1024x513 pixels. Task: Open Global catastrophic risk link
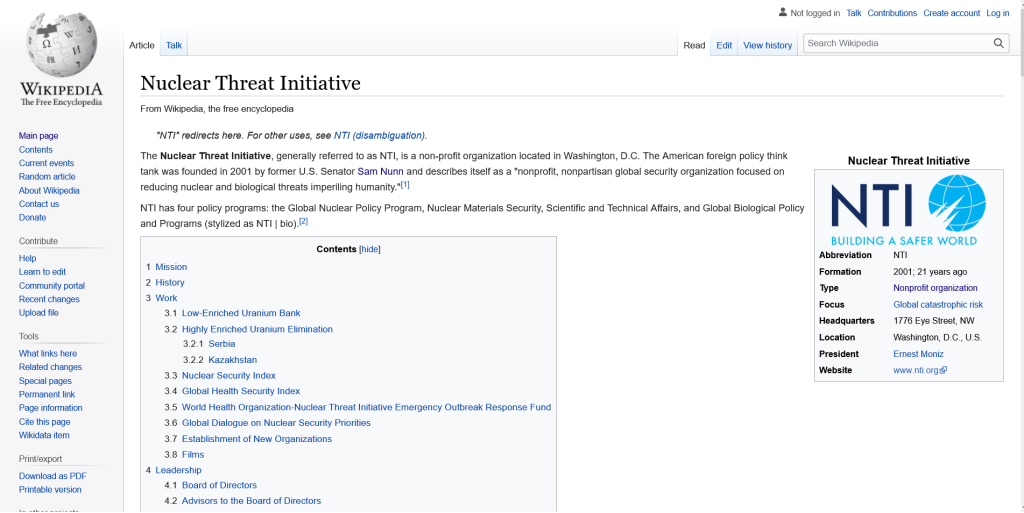click(938, 305)
